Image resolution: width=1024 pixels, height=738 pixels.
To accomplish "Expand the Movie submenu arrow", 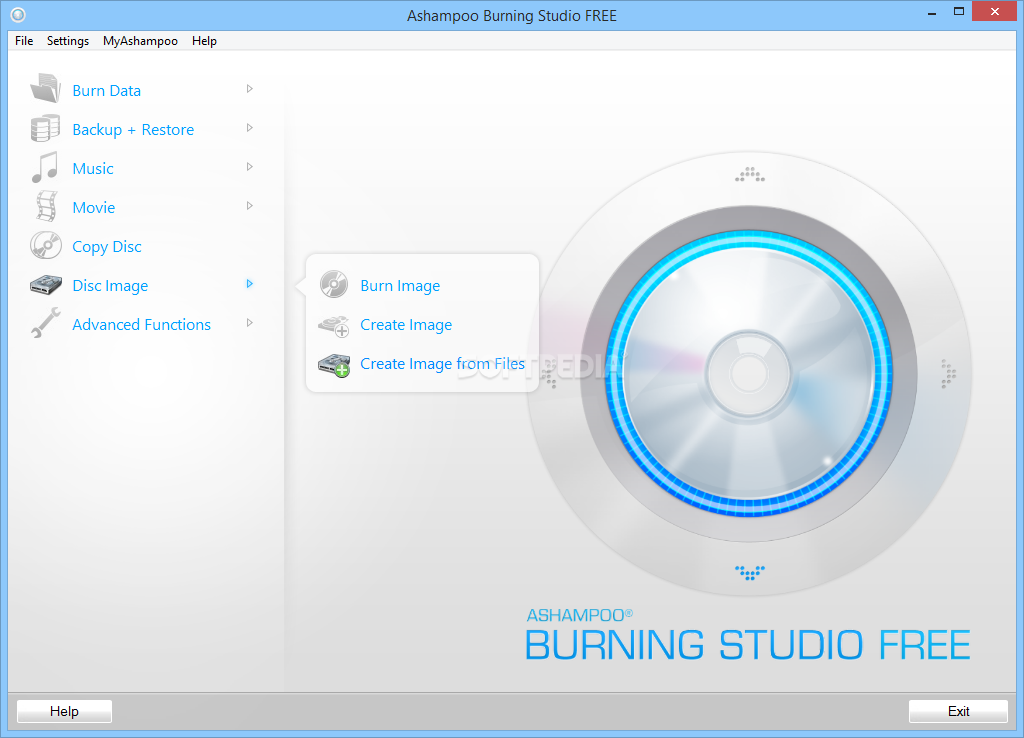I will click(x=249, y=206).
